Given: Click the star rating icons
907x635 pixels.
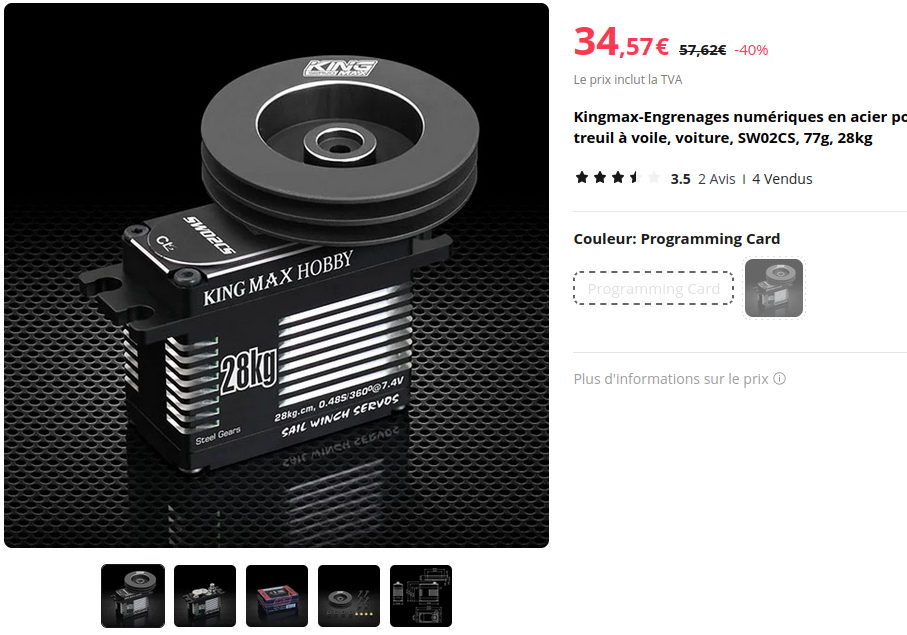Looking at the screenshot, I should pos(617,178).
